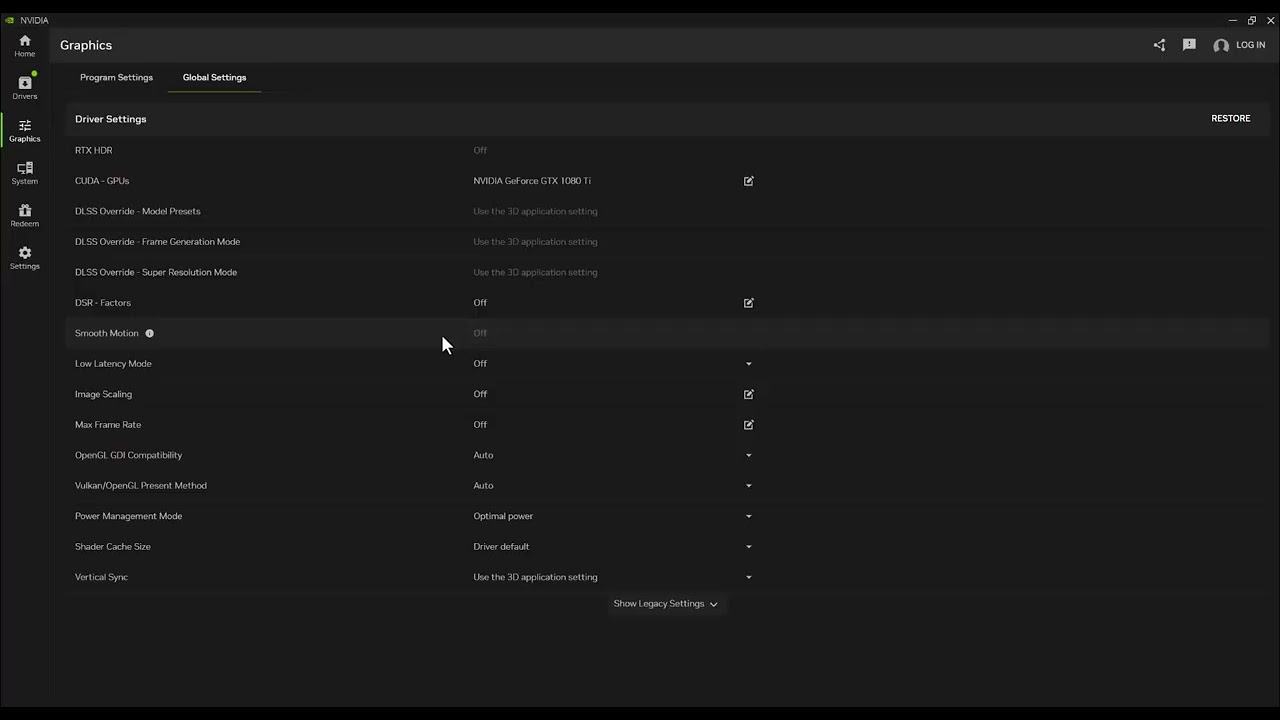Click the NVIDIA GeForce GTX 1080 Ti value
Image resolution: width=1280 pixels, height=720 pixels.
[x=532, y=181]
